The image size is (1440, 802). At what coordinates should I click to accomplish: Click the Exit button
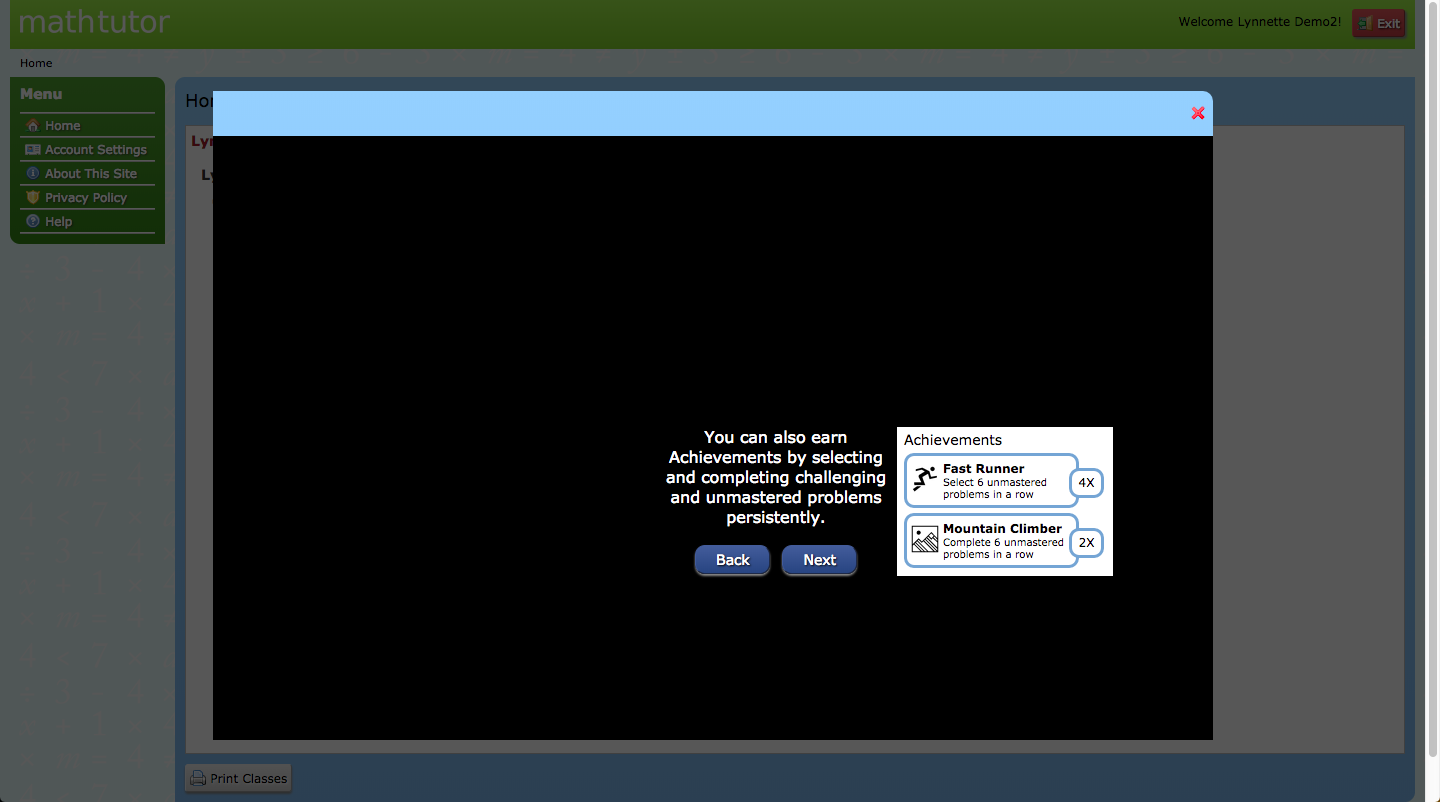point(1379,23)
